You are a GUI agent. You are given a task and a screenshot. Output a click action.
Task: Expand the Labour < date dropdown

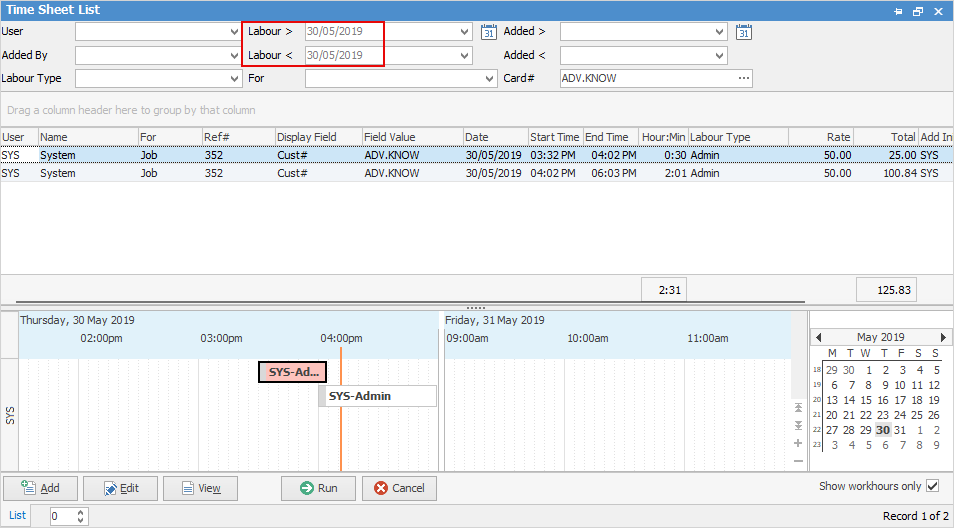coord(466,55)
